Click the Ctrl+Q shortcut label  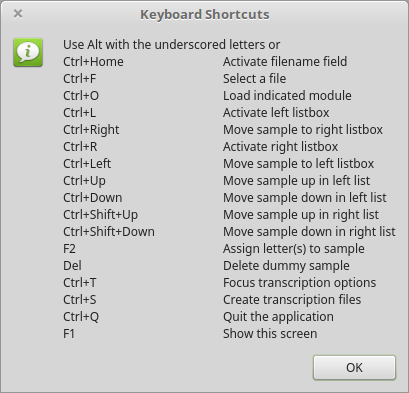(81, 317)
